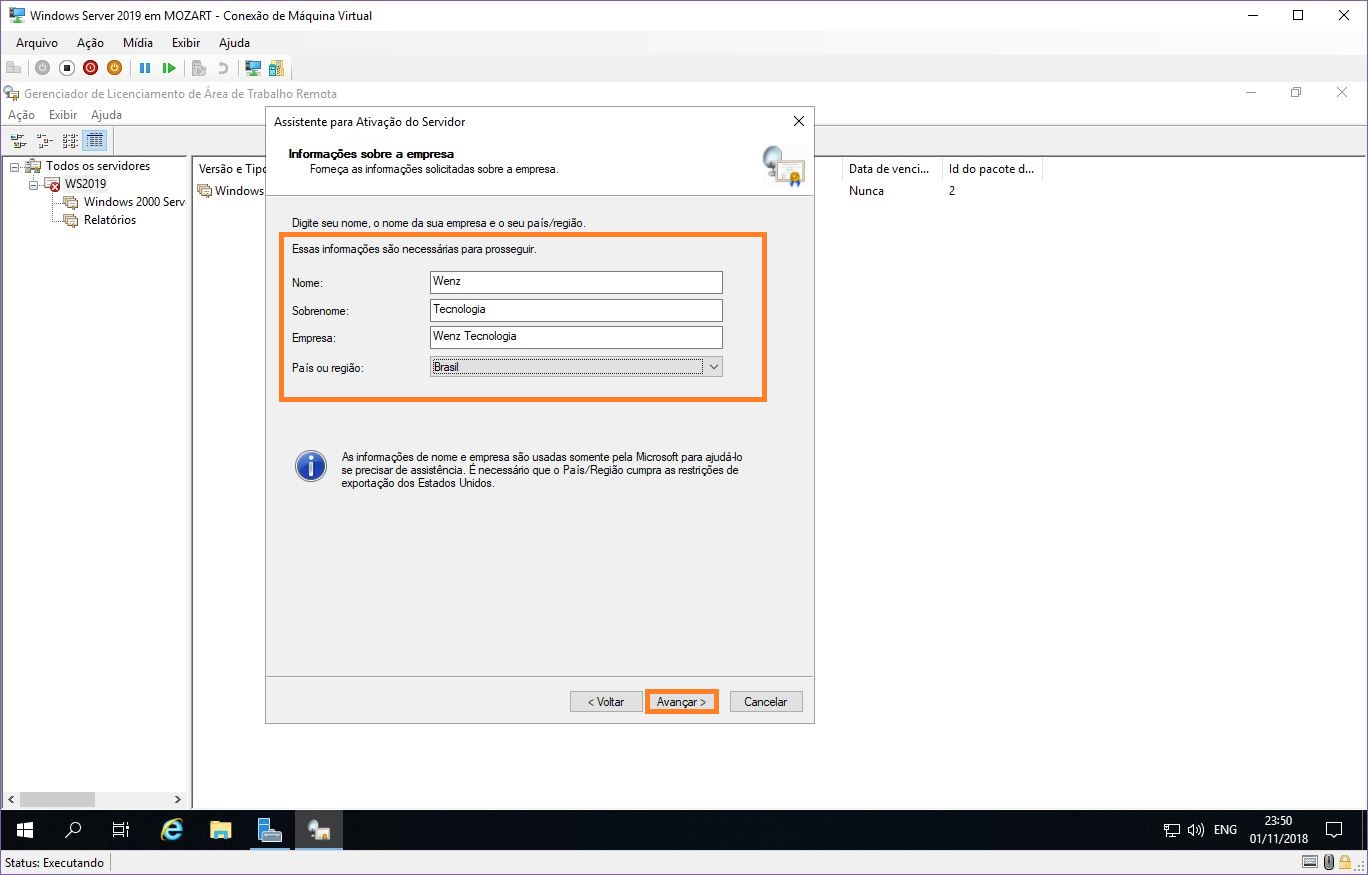Click the scrollbar right arrow in tree pane
The height and width of the screenshot is (875, 1368).
point(178,800)
